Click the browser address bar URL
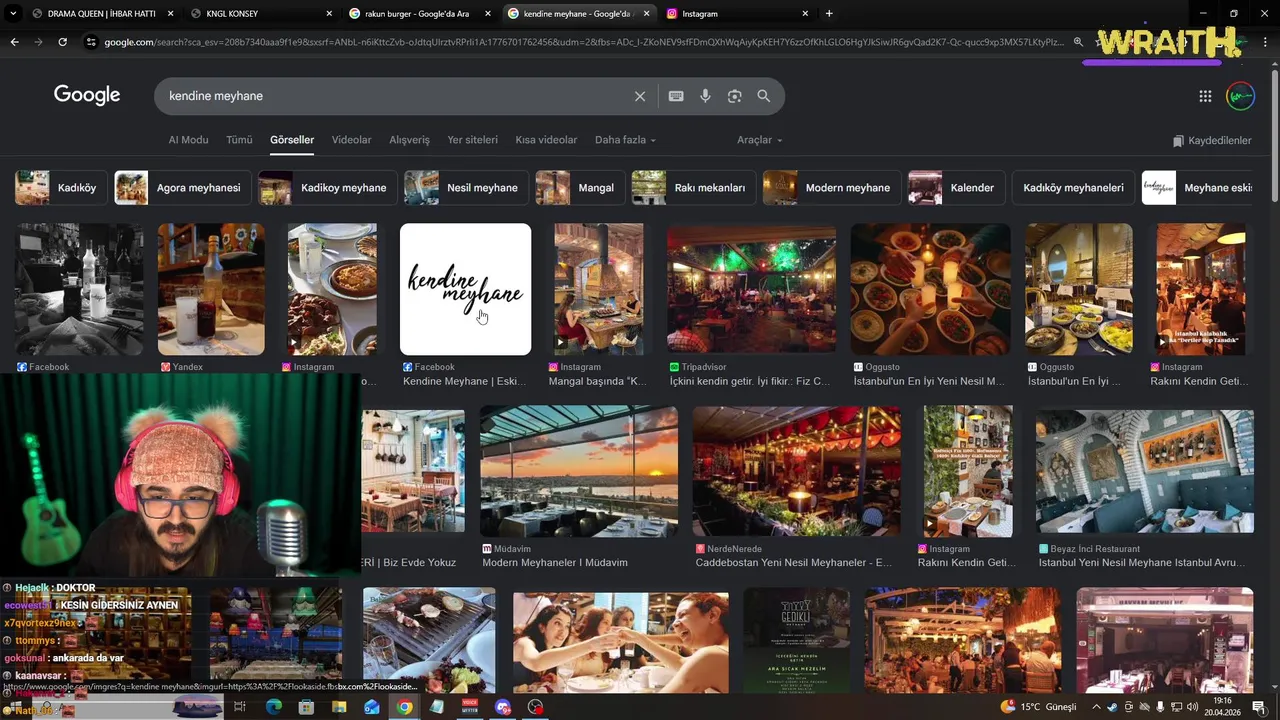The height and width of the screenshot is (720, 1280). [x=585, y=42]
